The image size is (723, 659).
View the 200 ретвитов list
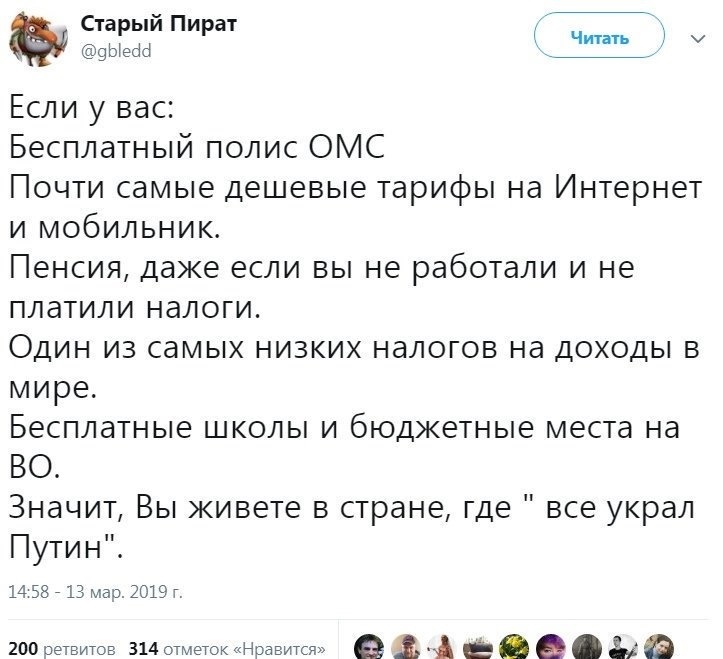(63, 648)
